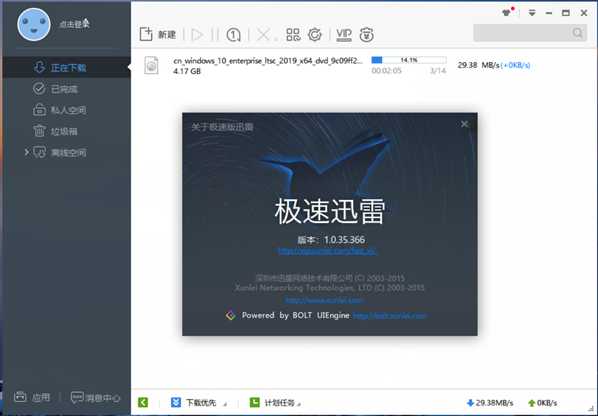Click the 3/14 resources count text
Screen dimensions: 598x416
438,71
